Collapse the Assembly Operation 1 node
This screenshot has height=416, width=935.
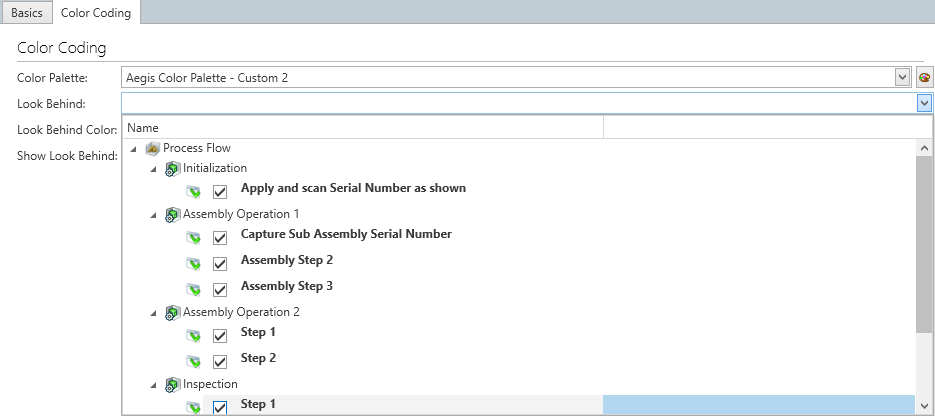point(153,214)
